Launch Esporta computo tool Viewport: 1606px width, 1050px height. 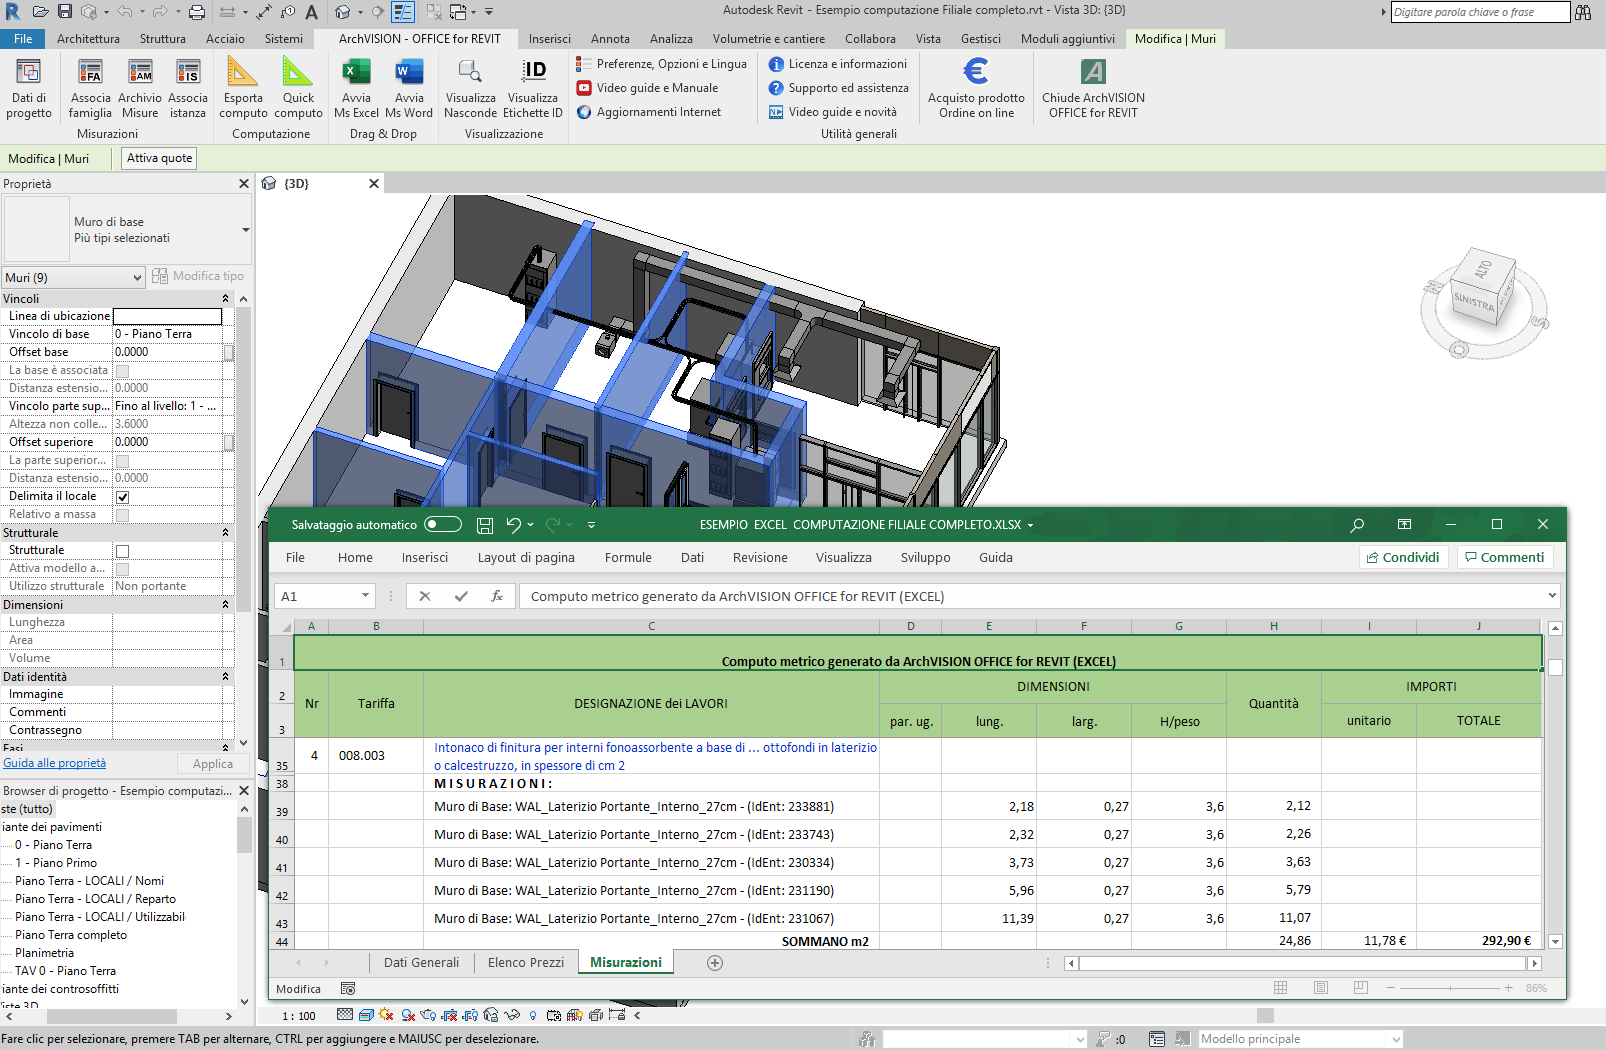click(243, 88)
